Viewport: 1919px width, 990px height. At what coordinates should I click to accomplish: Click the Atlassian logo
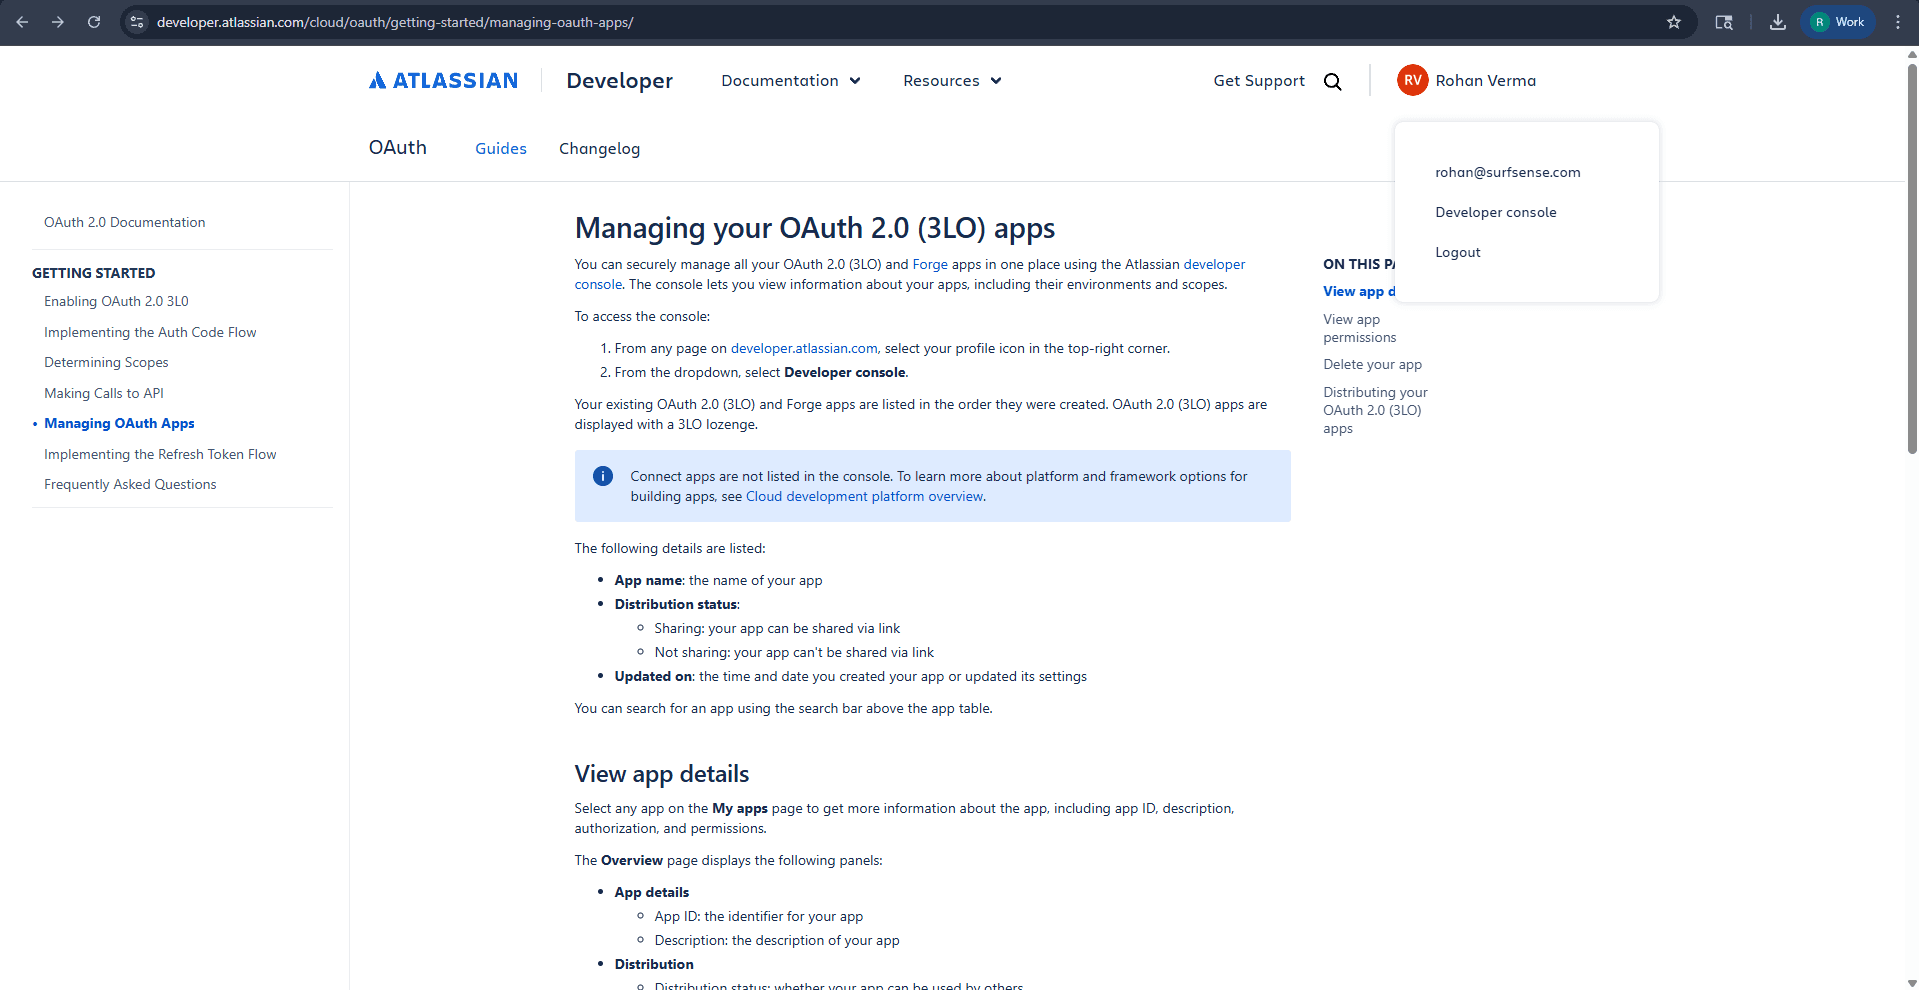[443, 80]
